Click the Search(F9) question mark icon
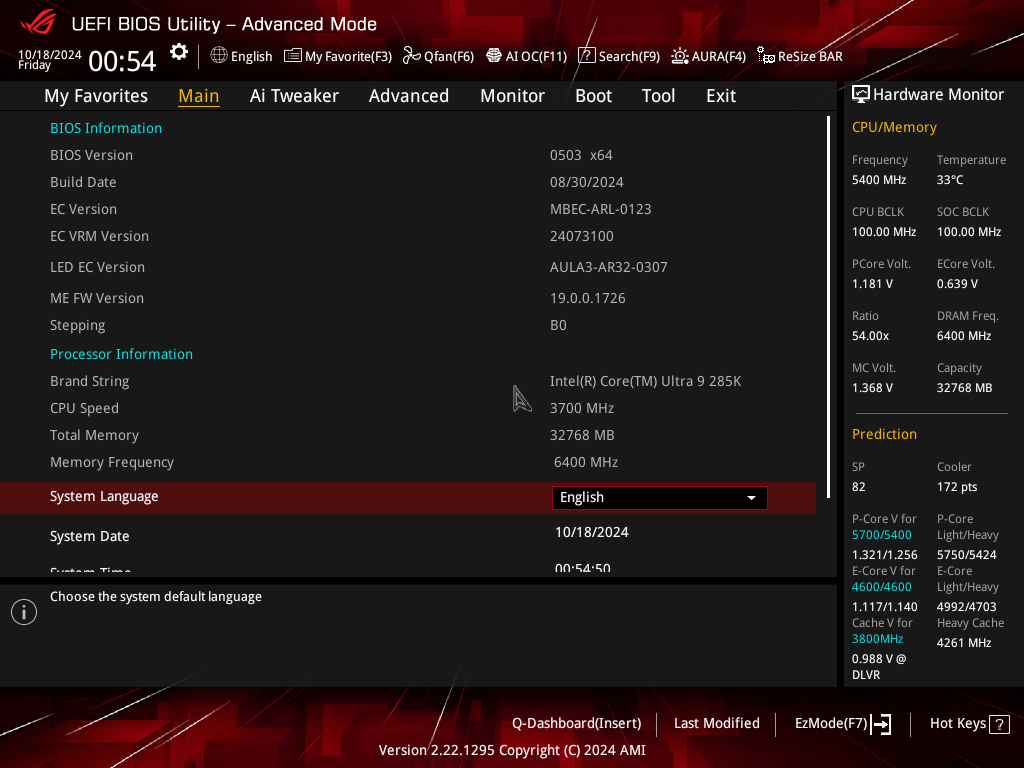The height and width of the screenshot is (768, 1024). (x=586, y=56)
